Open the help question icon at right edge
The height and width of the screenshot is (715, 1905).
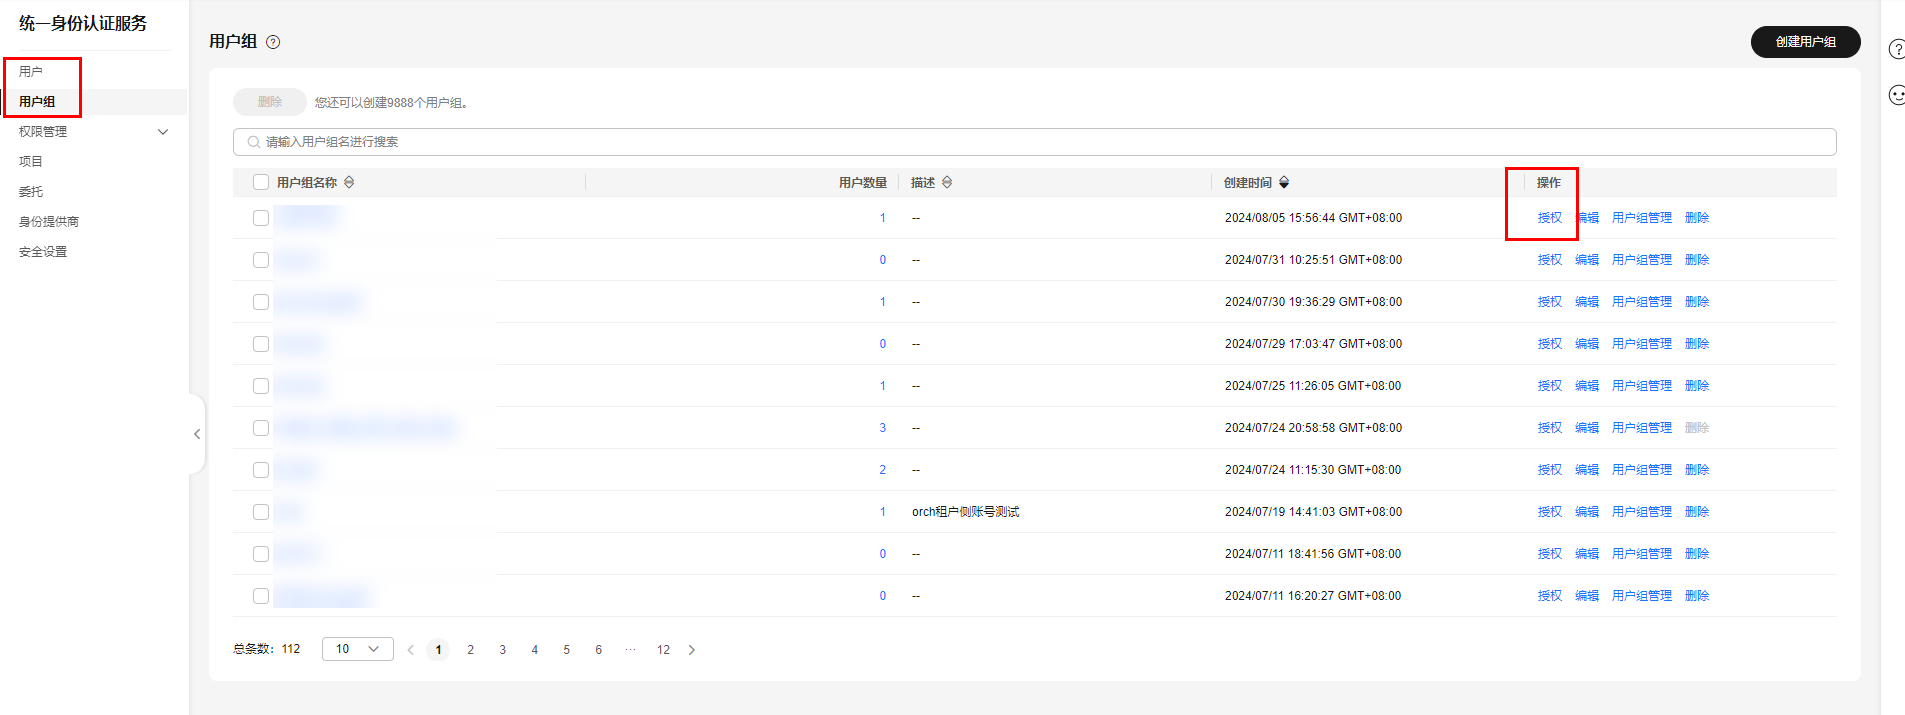[1896, 49]
